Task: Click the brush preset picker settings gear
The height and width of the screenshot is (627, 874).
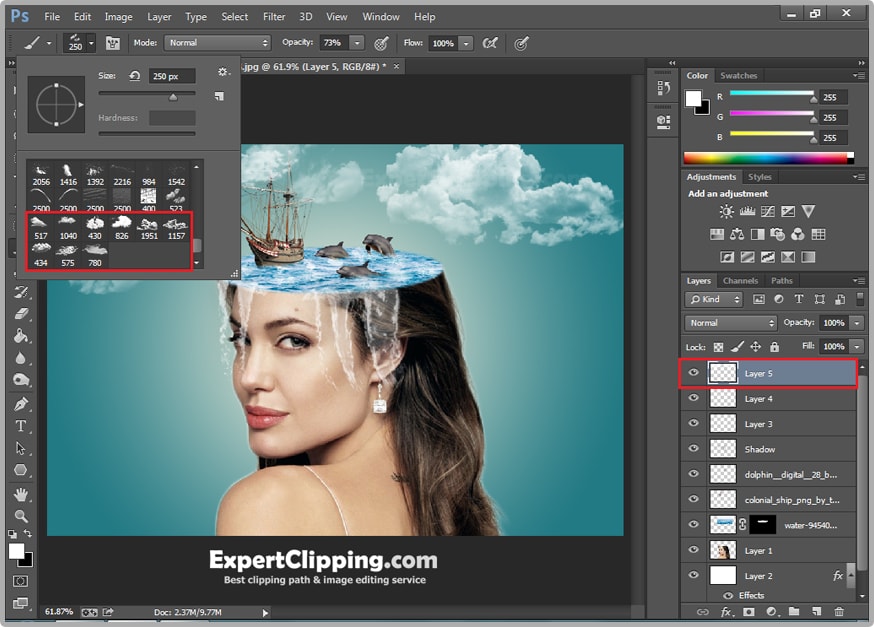Action: pos(225,72)
